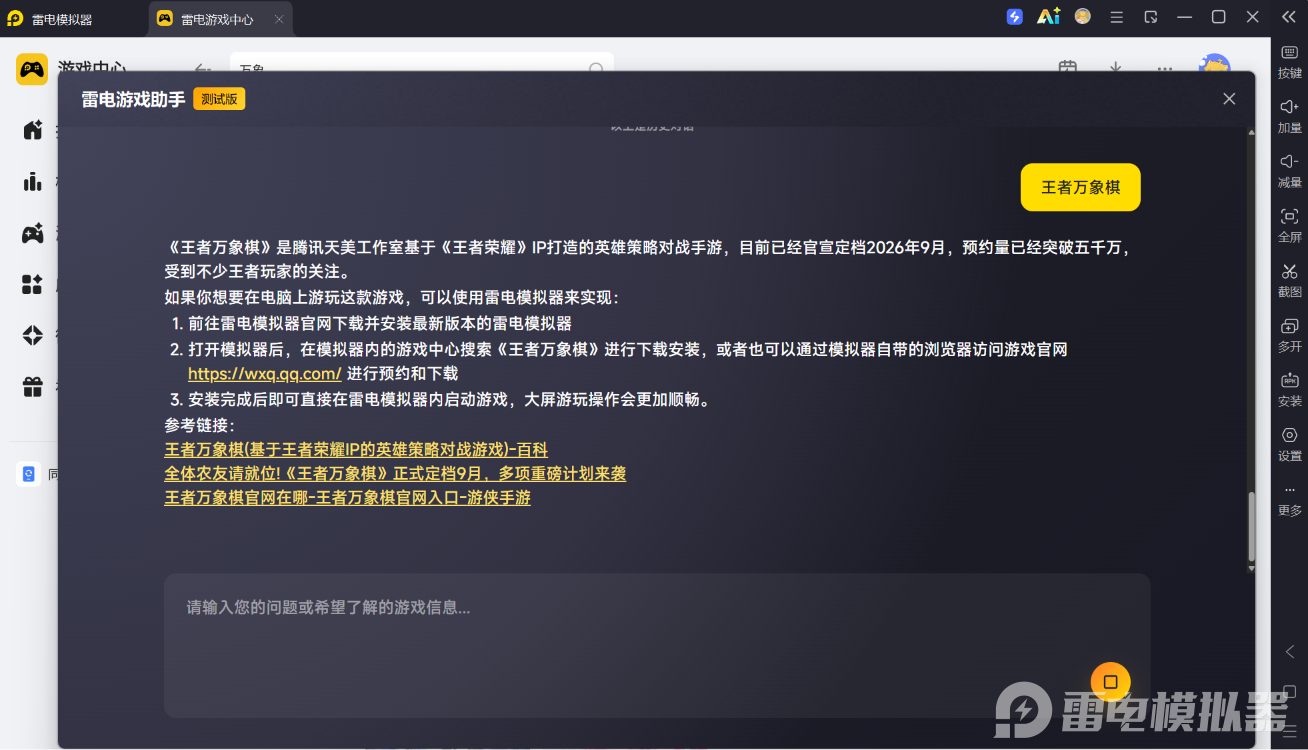Close the 雷电游戏助手 dialog

(1229, 98)
